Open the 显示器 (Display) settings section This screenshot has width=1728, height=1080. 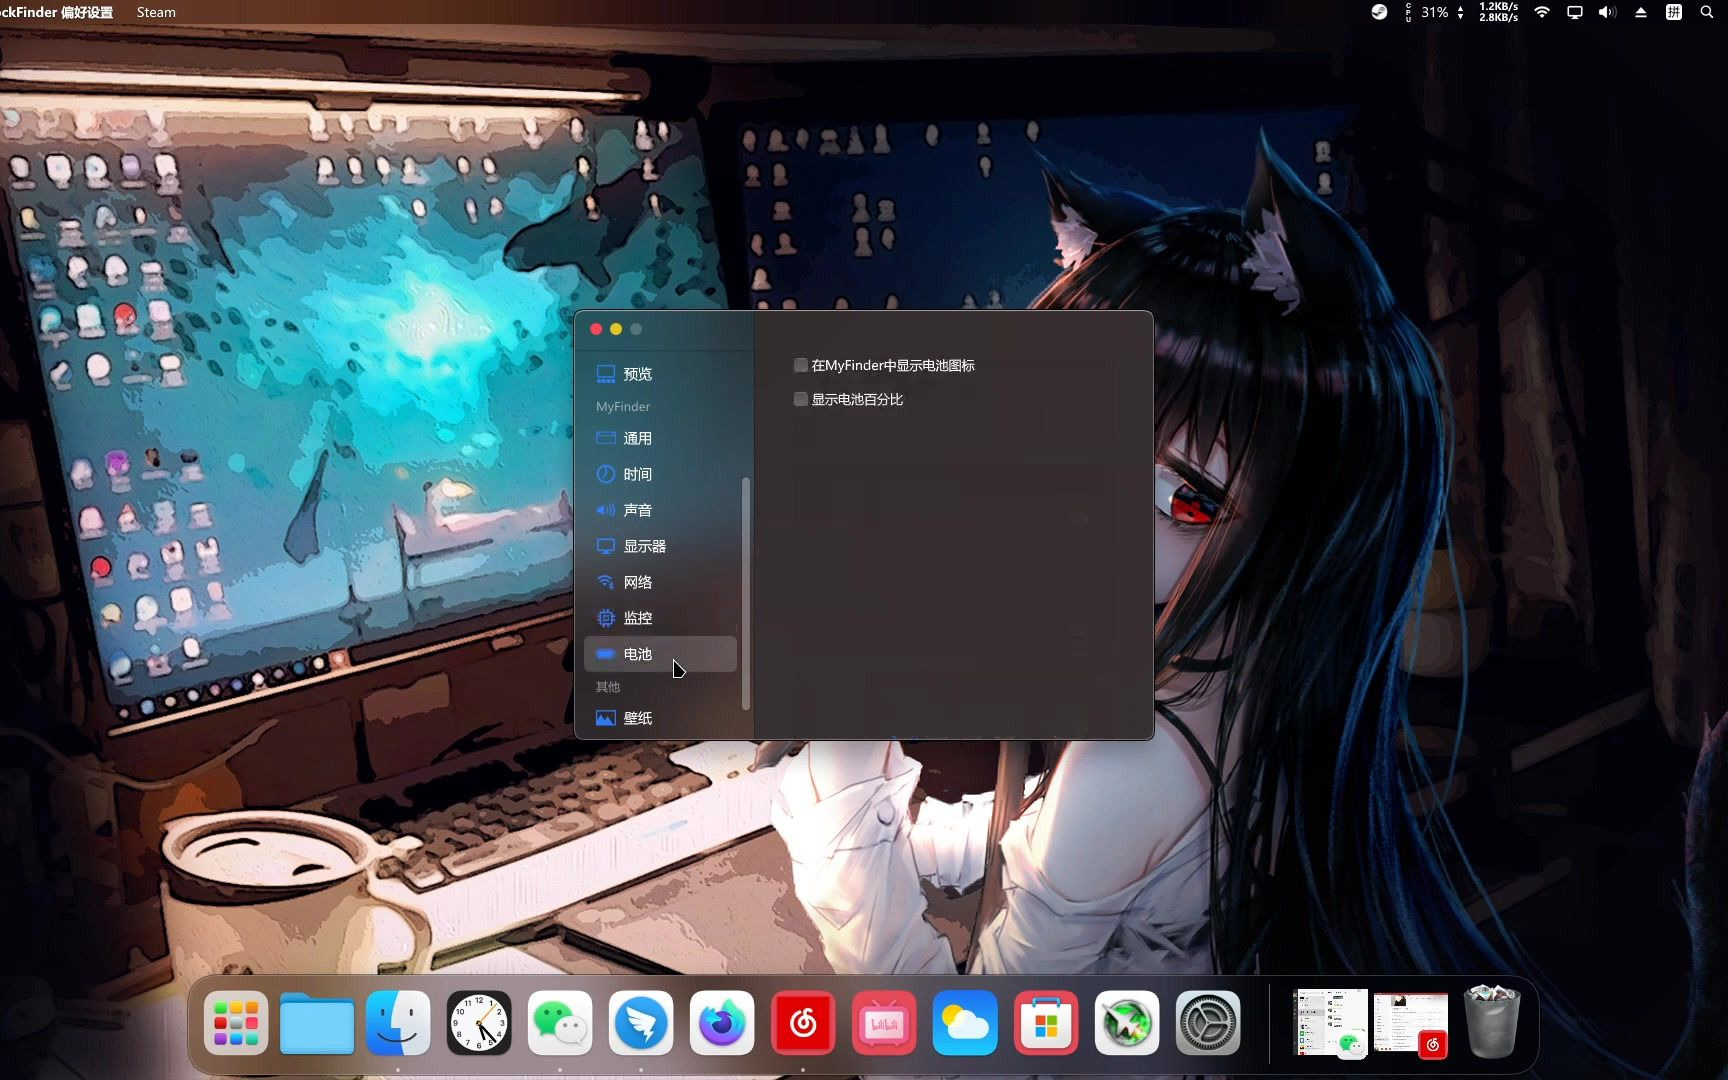pos(644,546)
